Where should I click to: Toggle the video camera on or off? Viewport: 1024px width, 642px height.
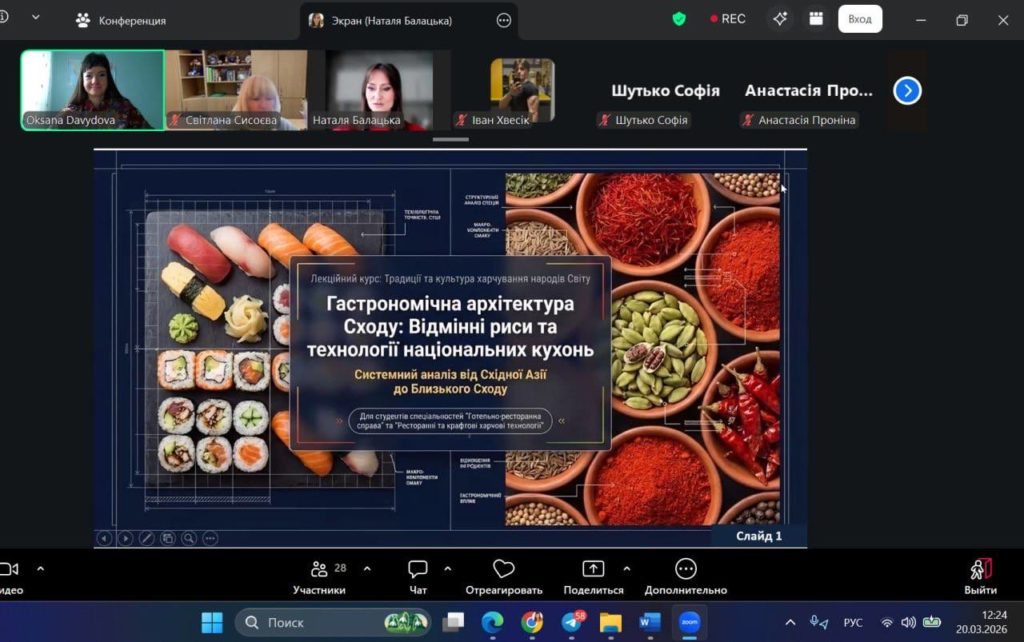point(10,569)
